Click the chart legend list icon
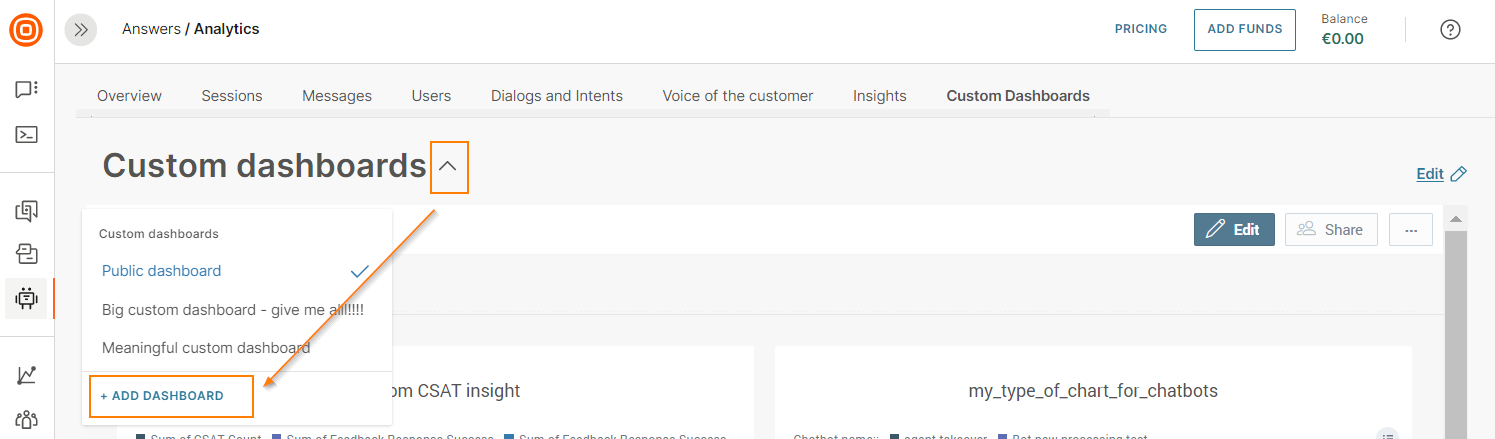Image resolution: width=1495 pixels, height=439 pixels. [1386, 434]
